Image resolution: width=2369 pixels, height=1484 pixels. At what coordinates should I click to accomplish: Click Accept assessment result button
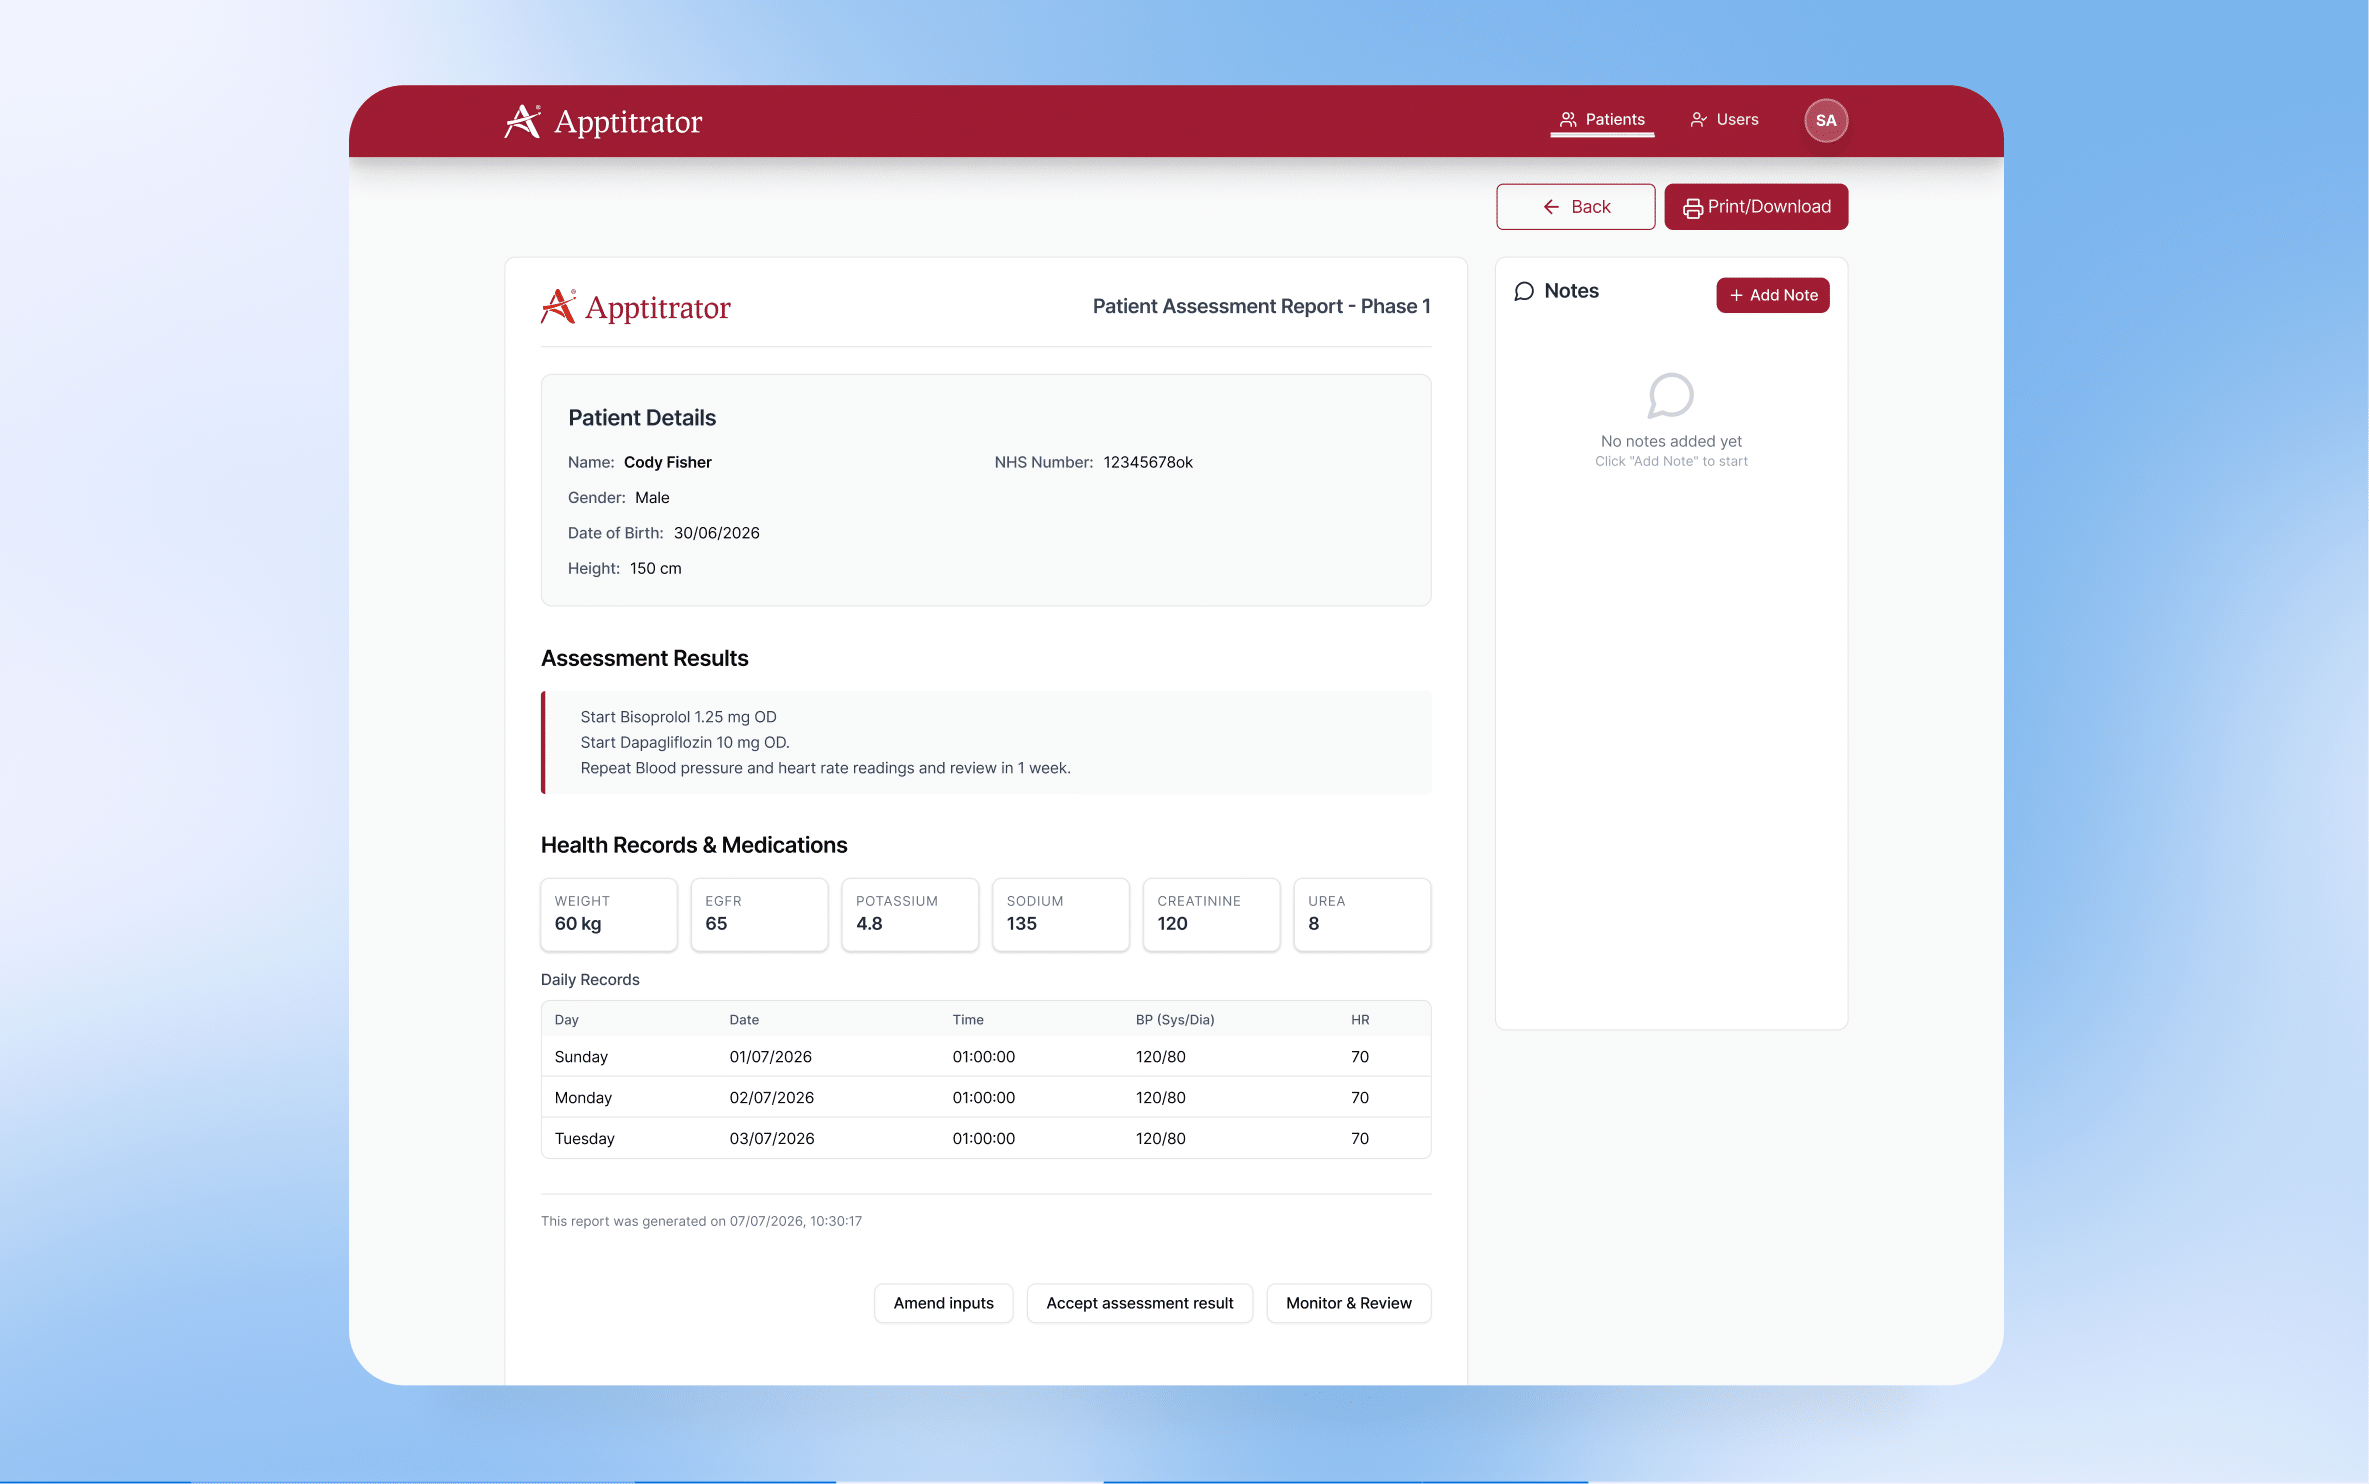pos(1139,1303)
